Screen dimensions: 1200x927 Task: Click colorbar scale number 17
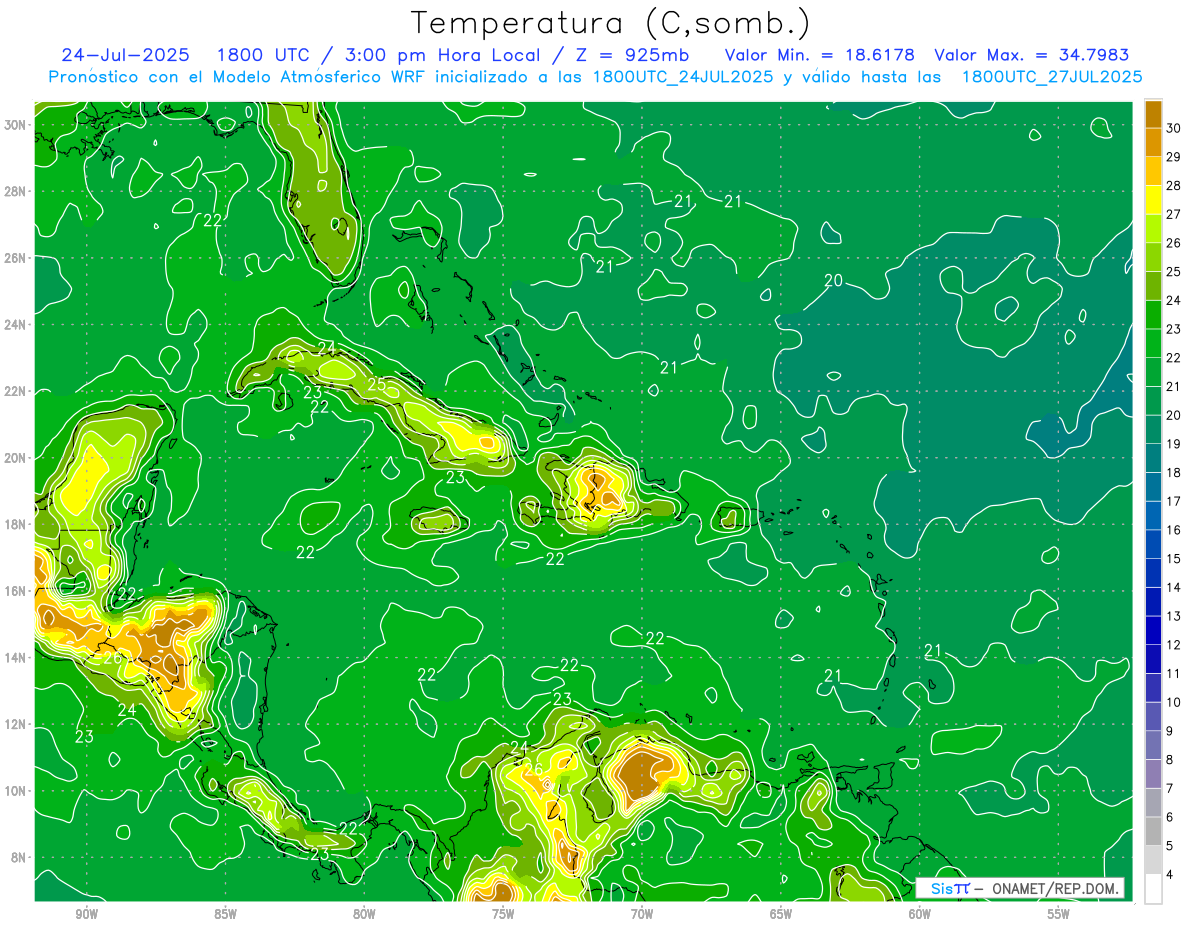(x=1173, y=501)
